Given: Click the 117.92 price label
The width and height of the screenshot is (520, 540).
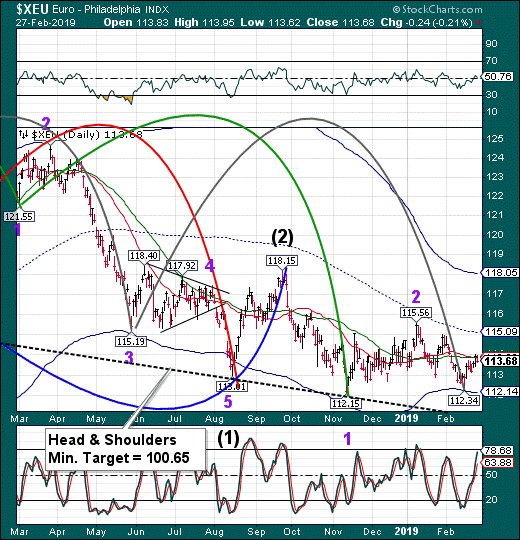Looking at the screenshot, I should tap(182, 266).
